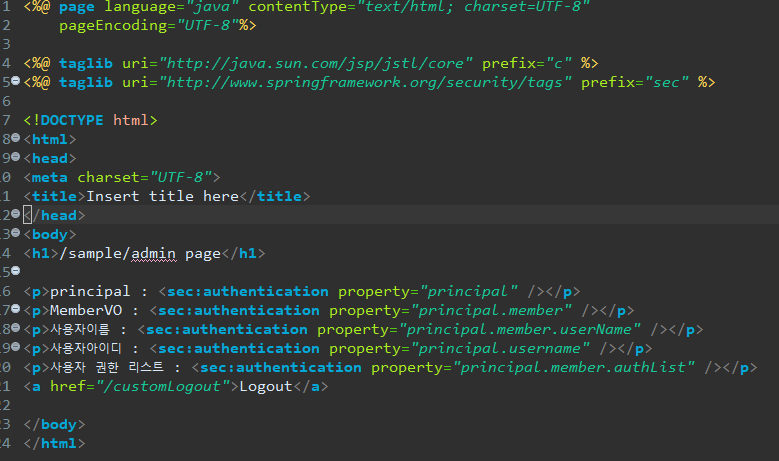779x461 pixels.
Task: Click the "사용자 권한 리스트" label text
Action: (x=107, y=368)
